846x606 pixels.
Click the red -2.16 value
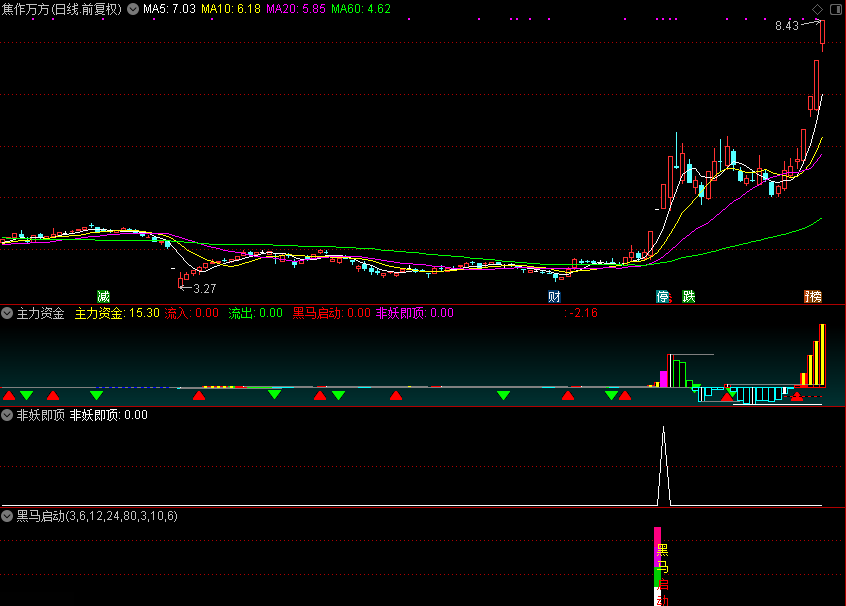583,313
